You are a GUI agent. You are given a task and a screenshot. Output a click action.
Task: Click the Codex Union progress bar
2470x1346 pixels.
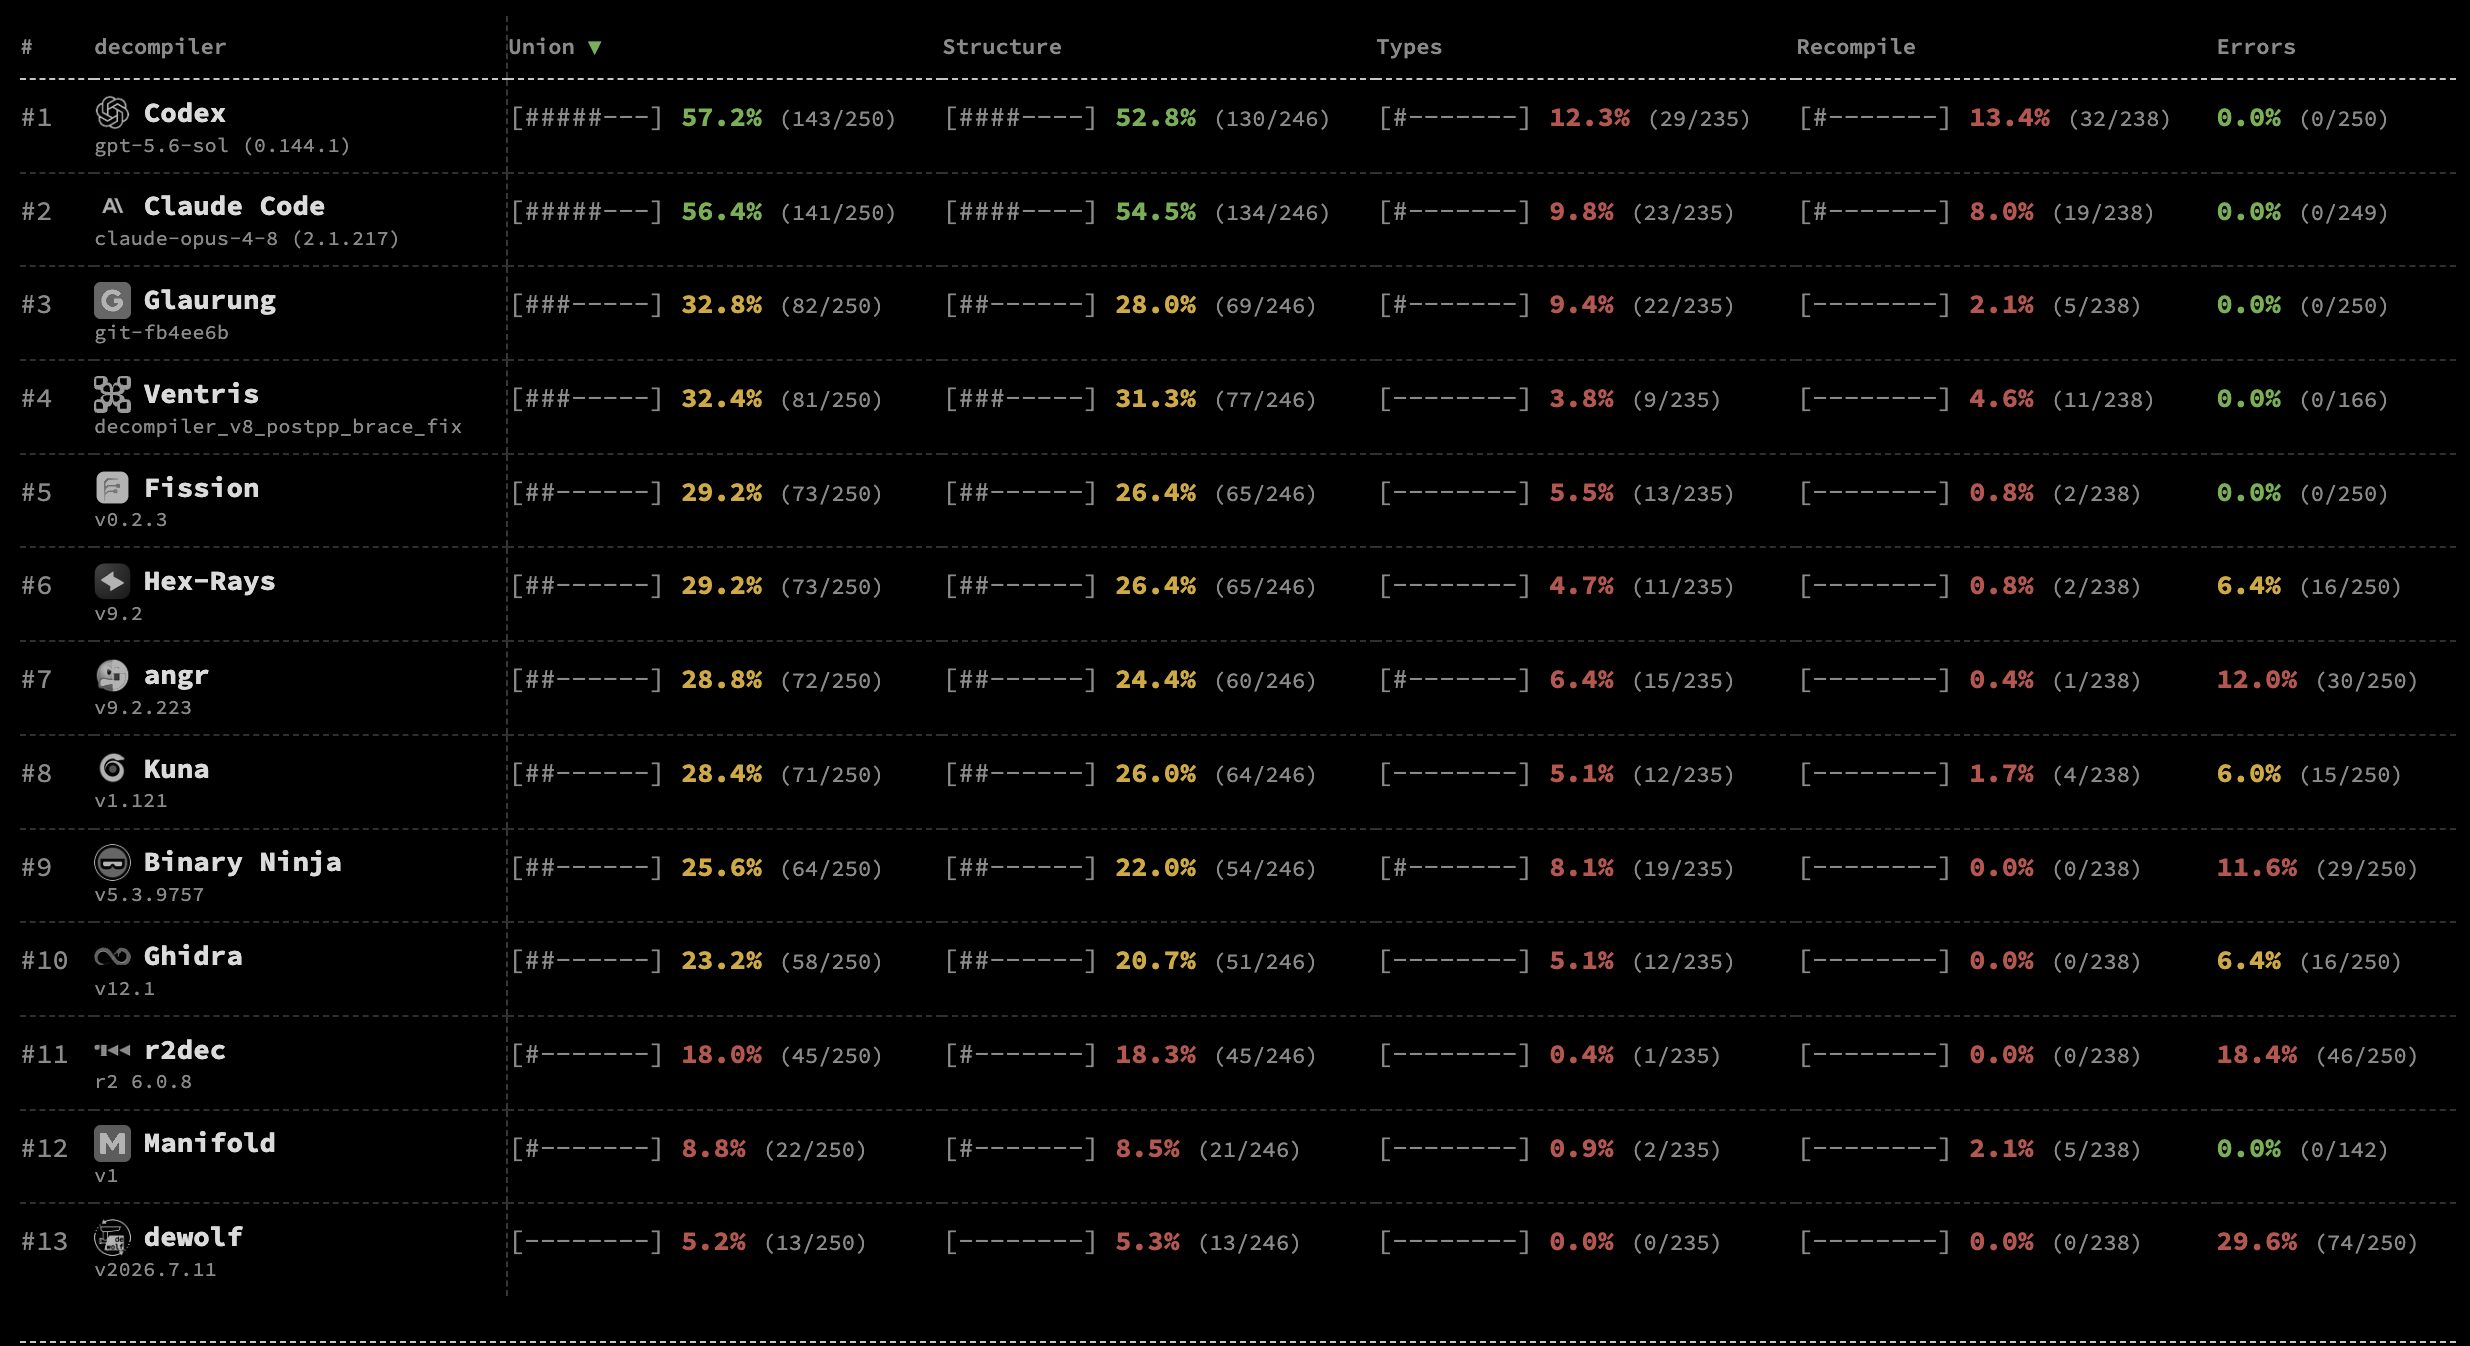pos(587,118)
